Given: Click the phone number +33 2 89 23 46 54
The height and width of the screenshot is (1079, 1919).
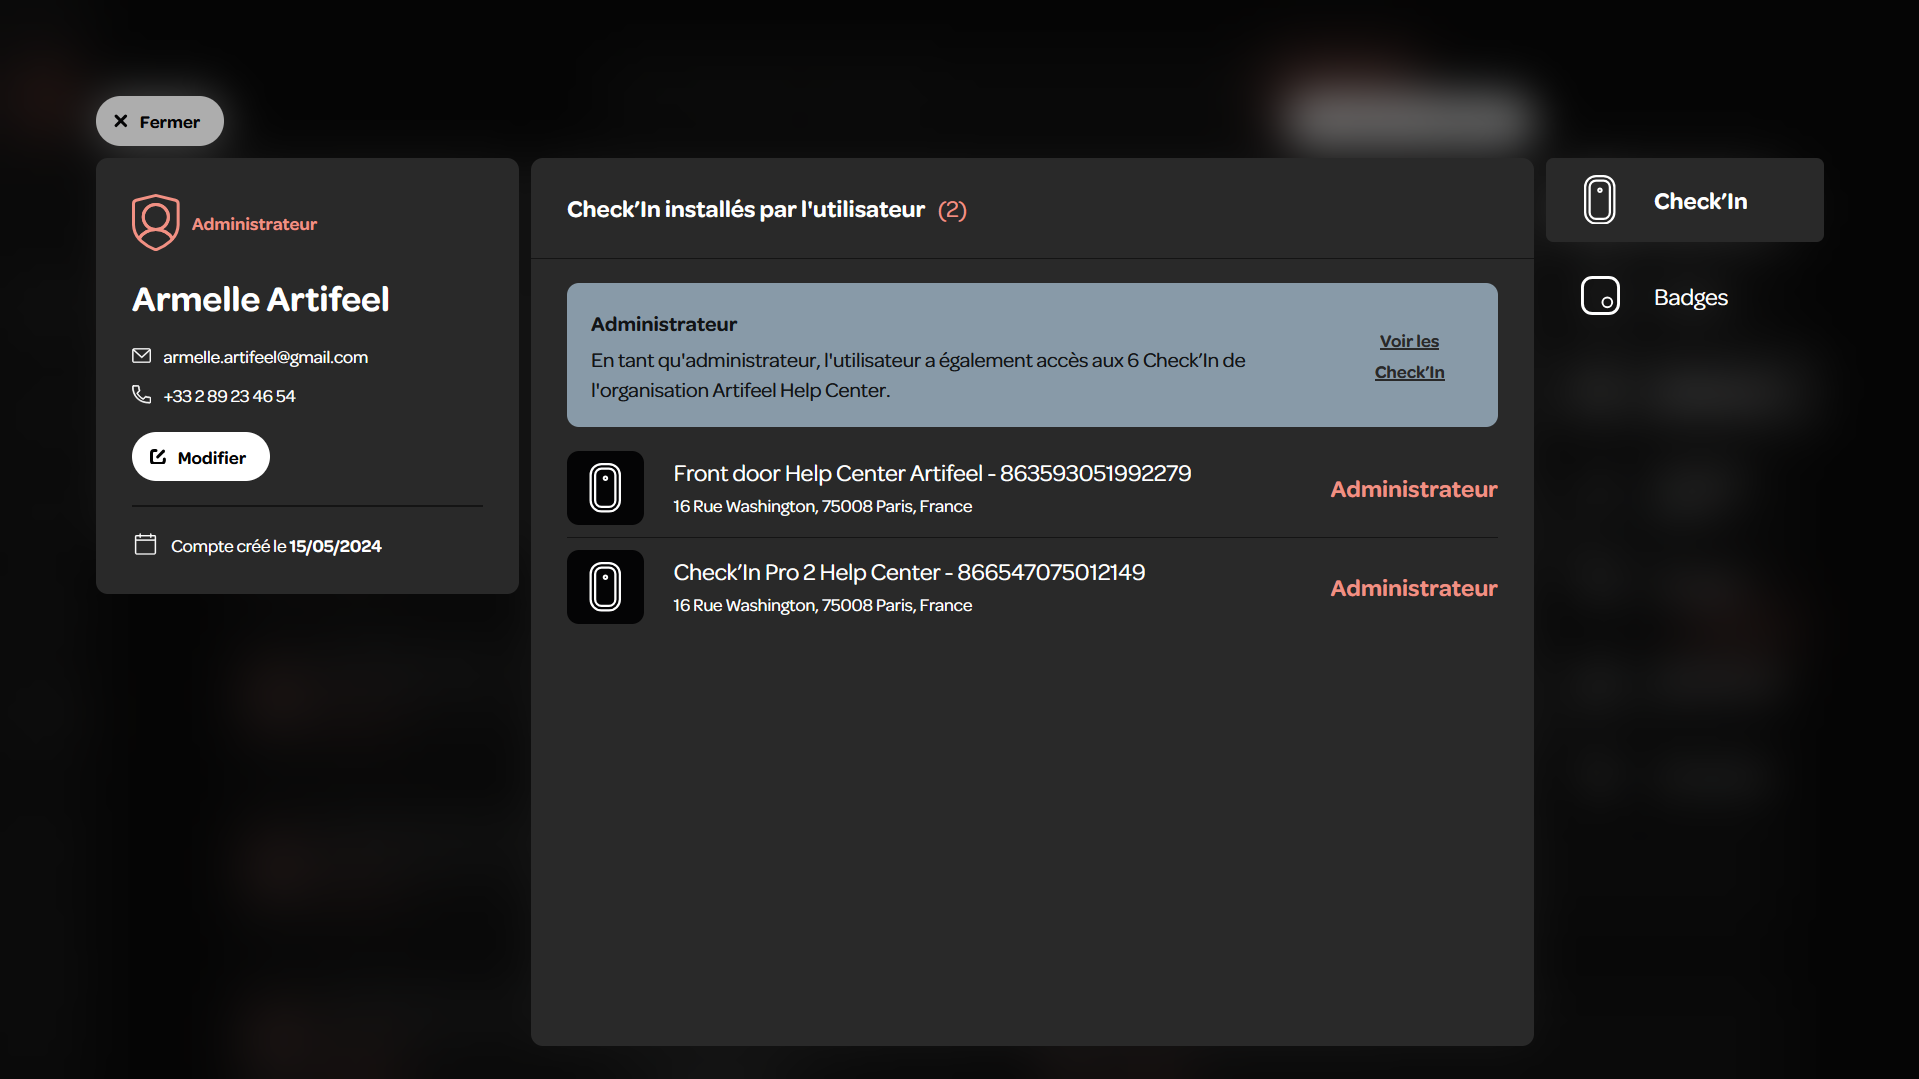Looking at the screenshot, I should tap(229, 396).
